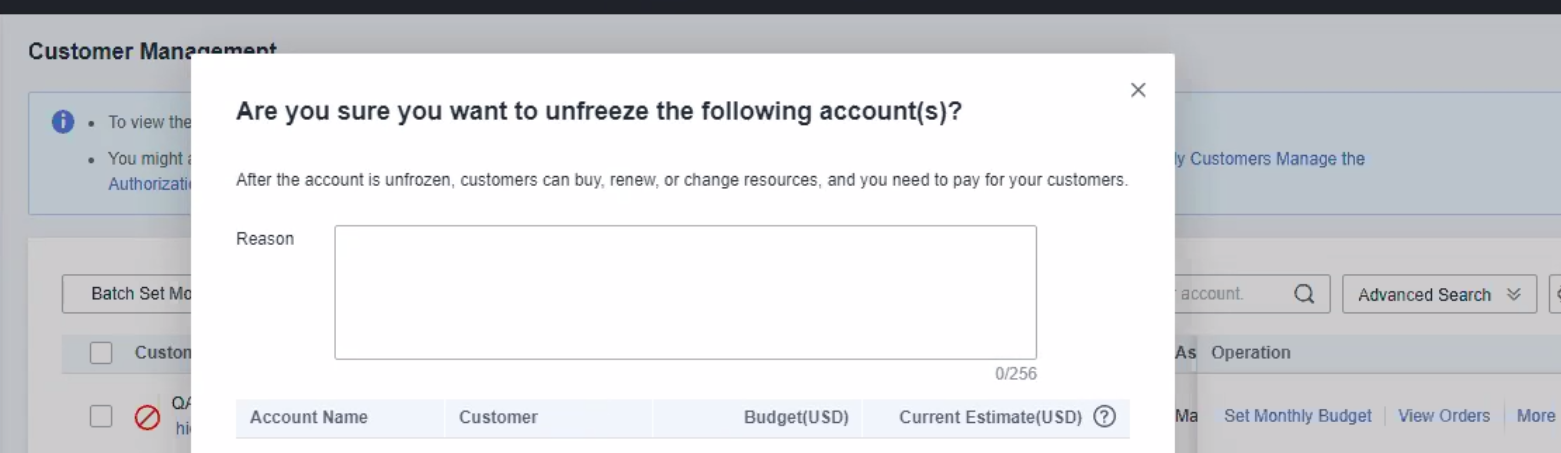Click the double-chevron icon beside Advanced Search
1561x453 pixels.
pos(1513,295)
